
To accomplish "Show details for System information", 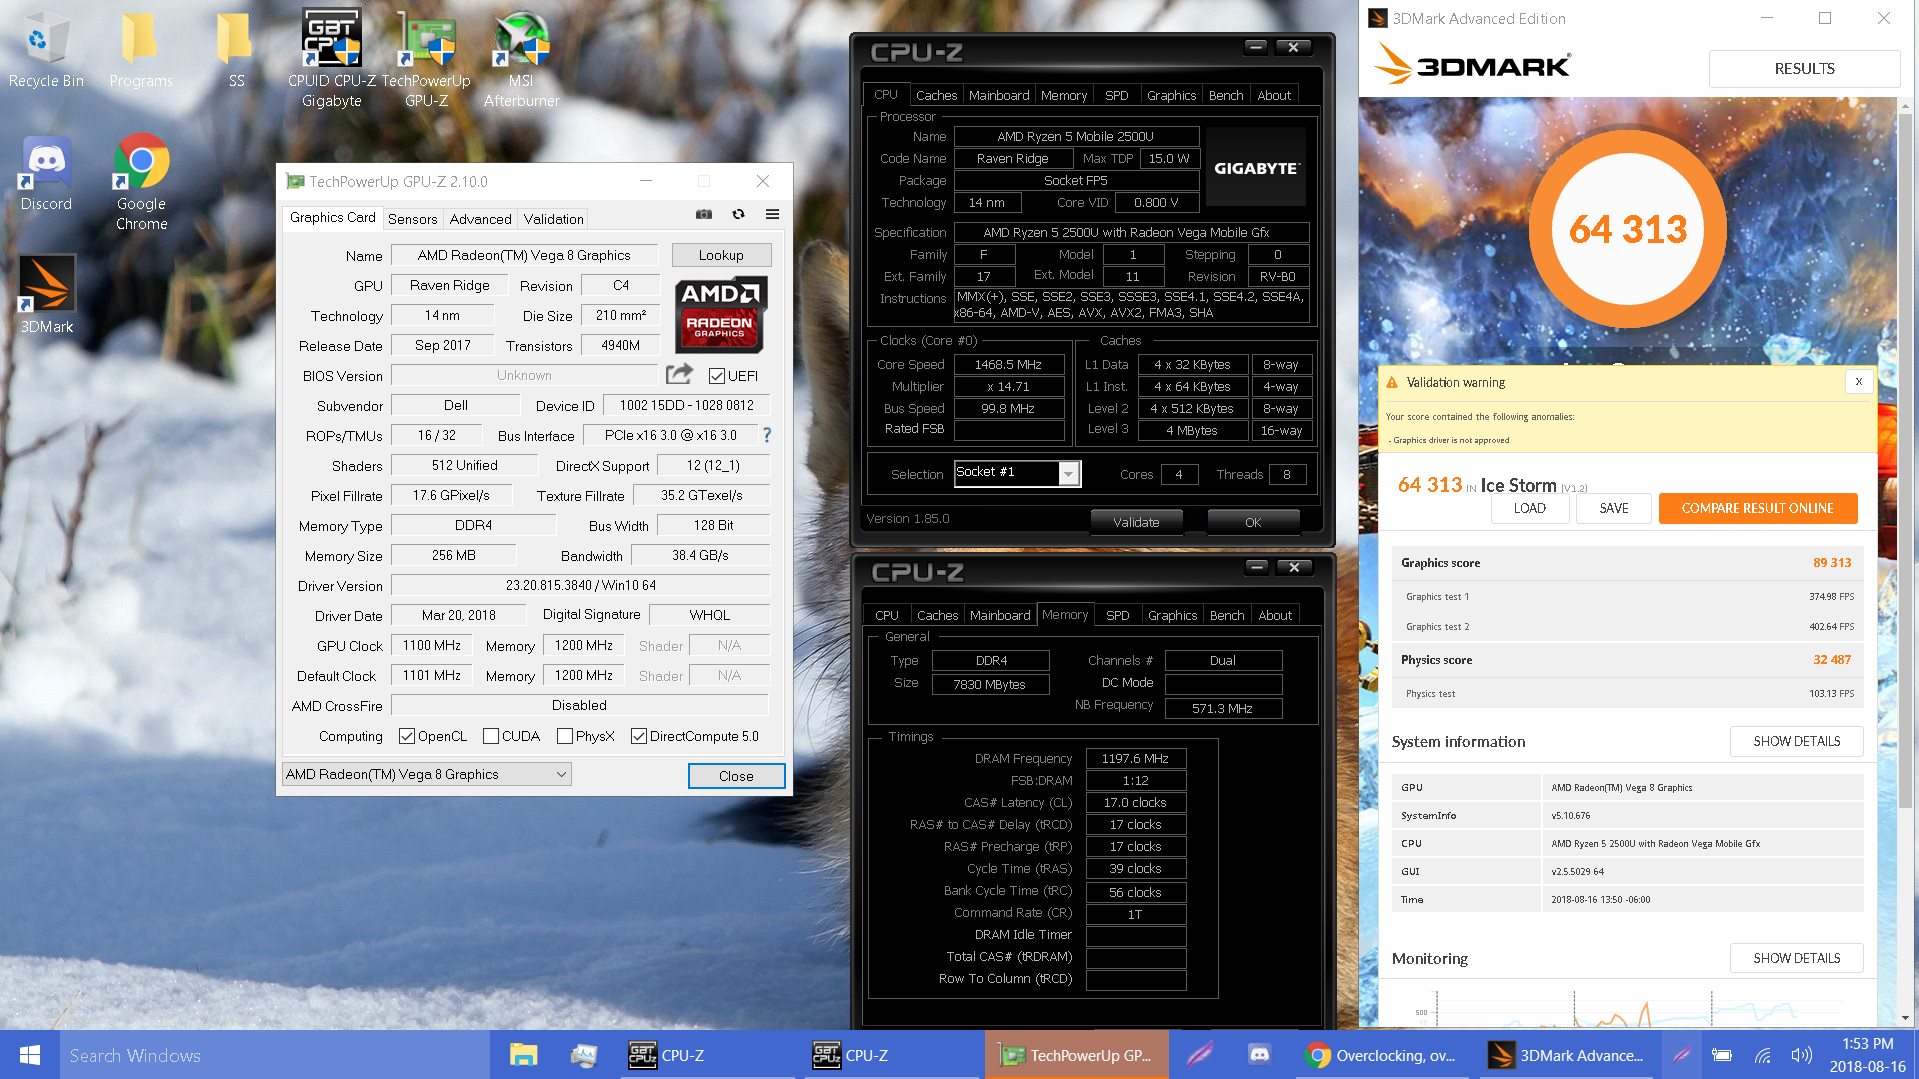I will (x=1796, y=741).
